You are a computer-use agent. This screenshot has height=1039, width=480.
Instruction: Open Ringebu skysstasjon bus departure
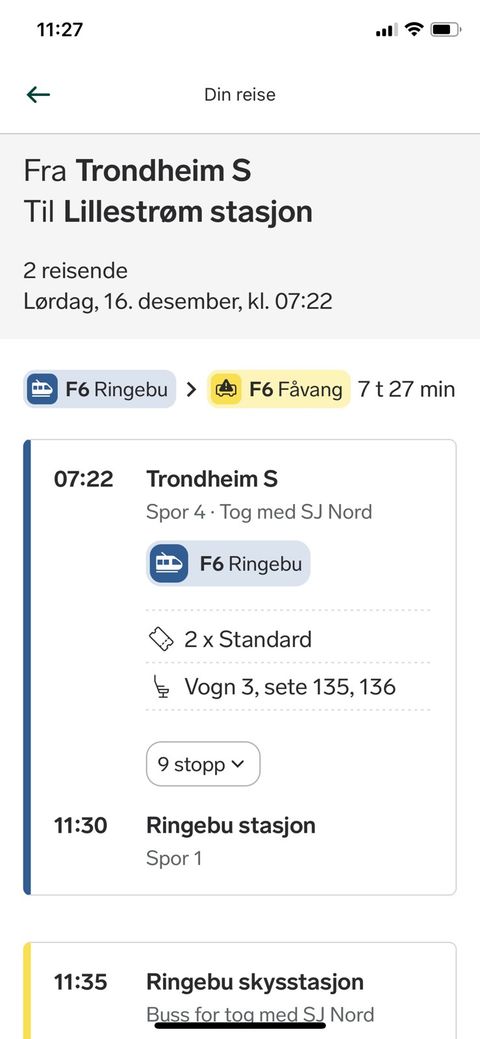point(255,981)
